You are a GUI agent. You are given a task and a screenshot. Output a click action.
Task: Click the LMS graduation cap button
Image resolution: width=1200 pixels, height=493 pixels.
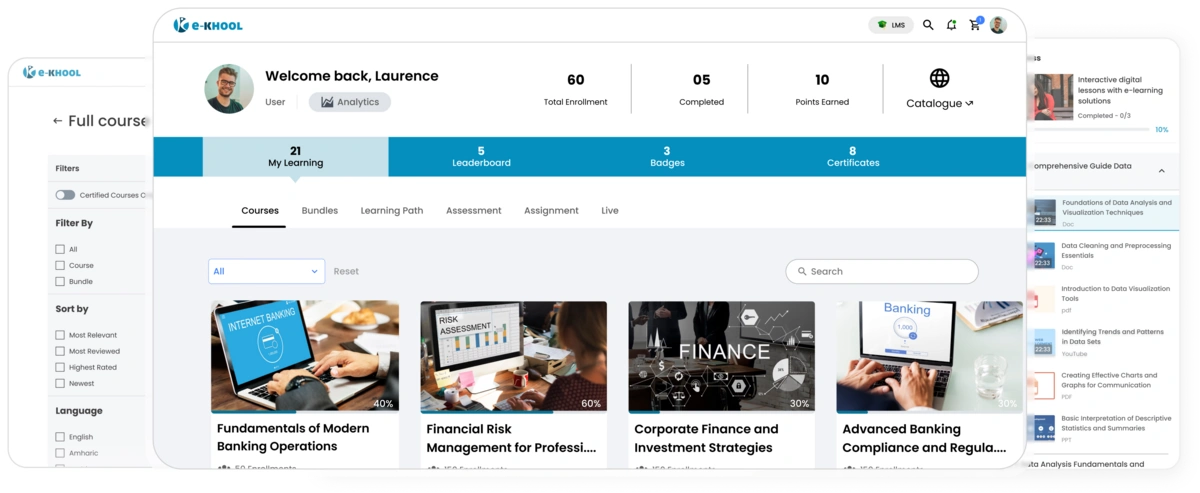tap(890, 25)
